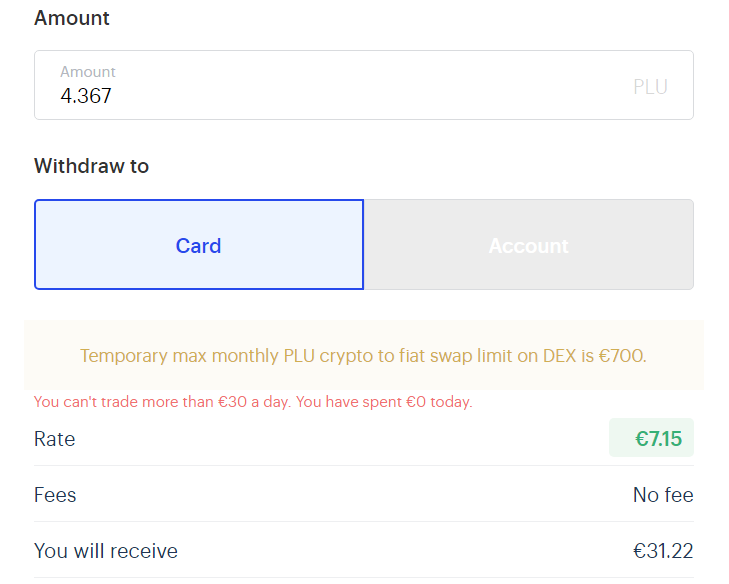Click the '€30 a day' limit text

coord(254,402)
